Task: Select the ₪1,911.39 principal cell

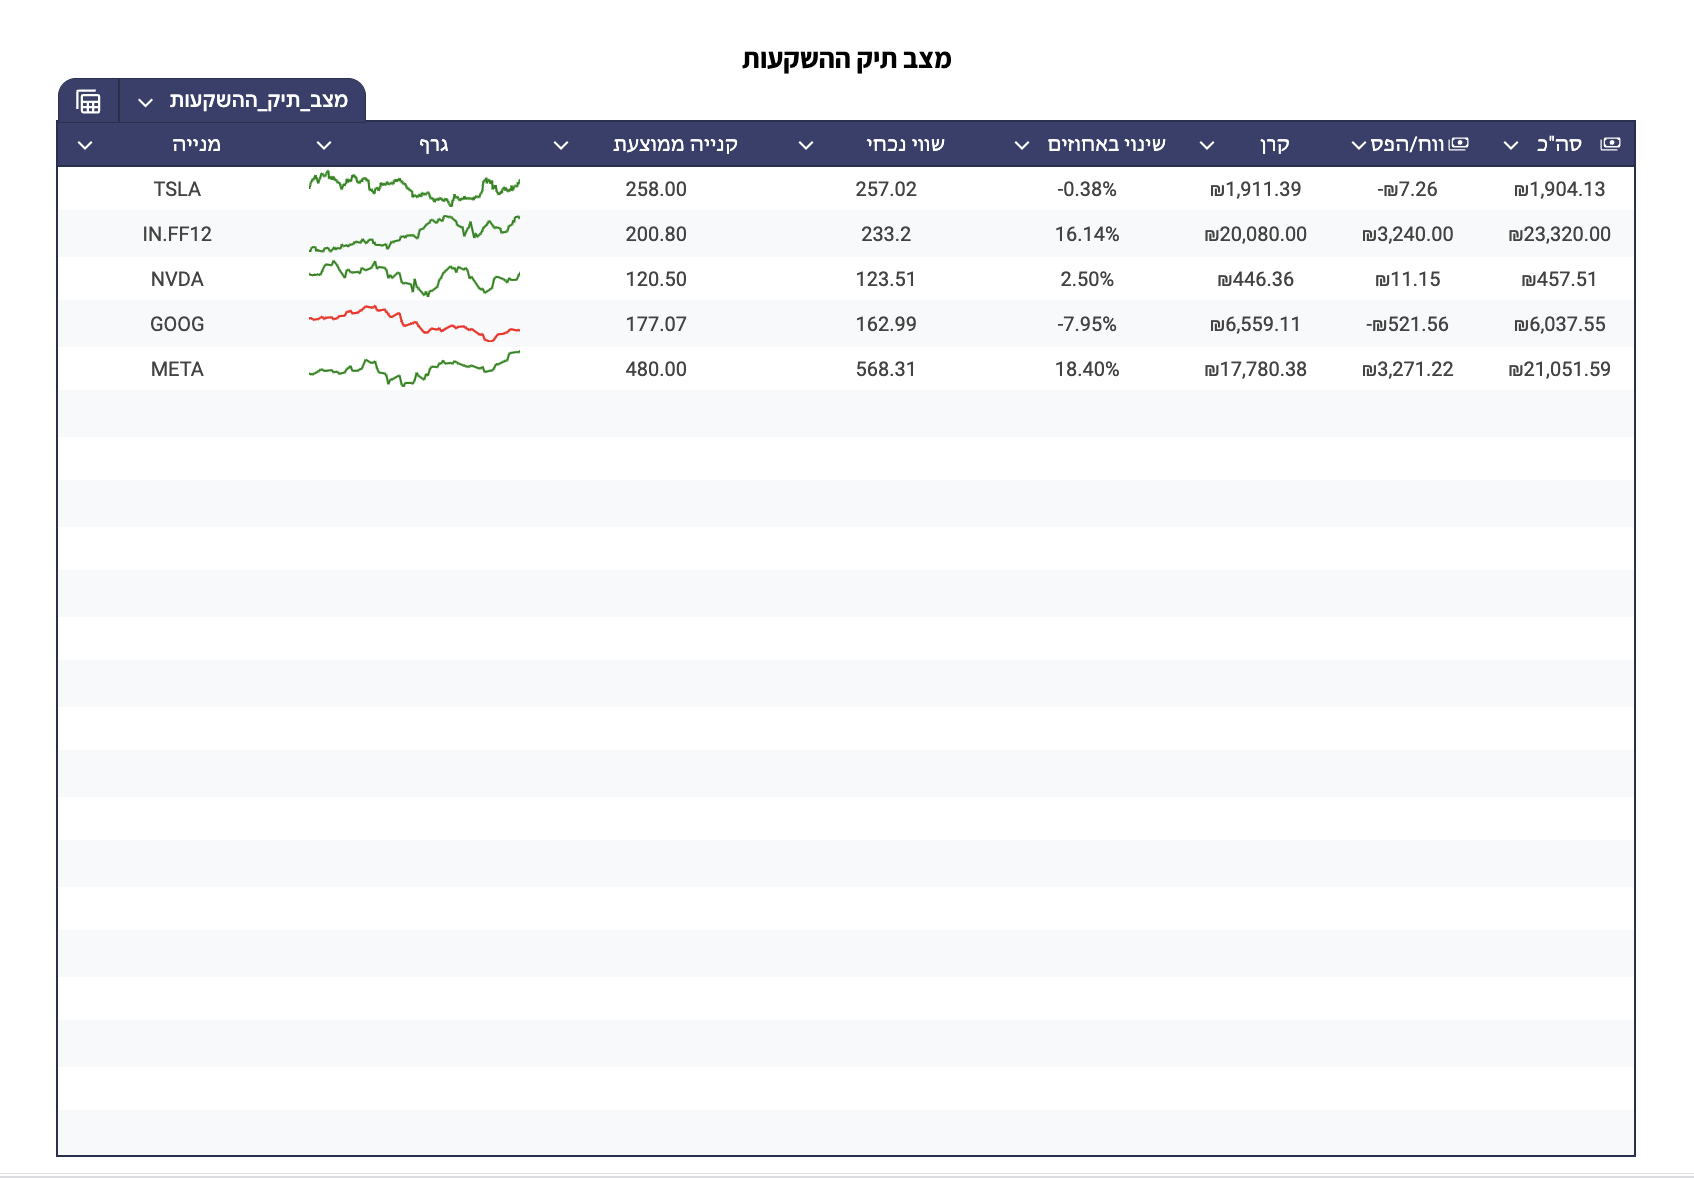Action: (x=1256, y=189)
